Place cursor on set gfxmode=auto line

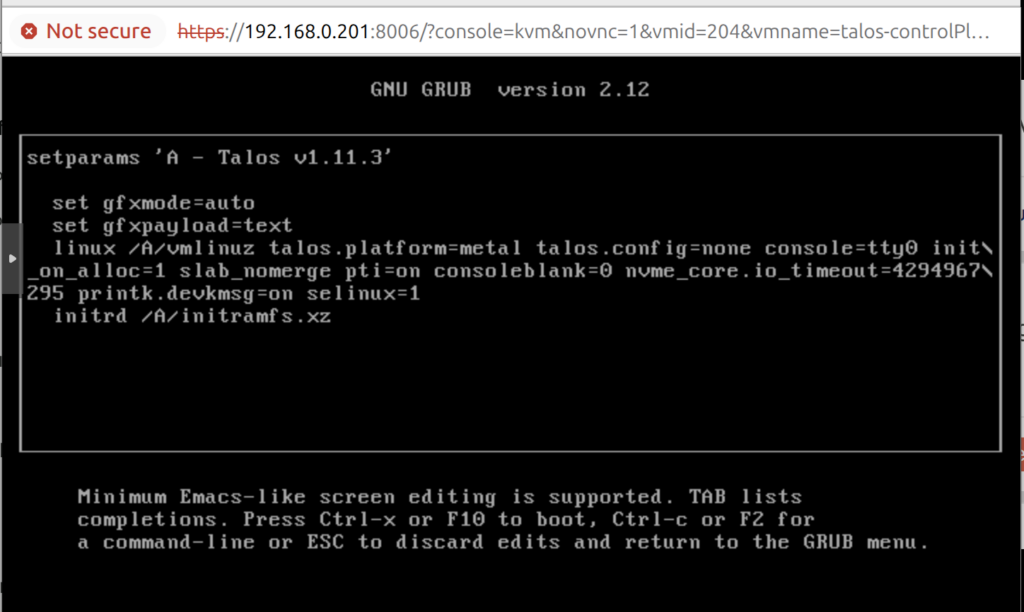pos(153,203)
